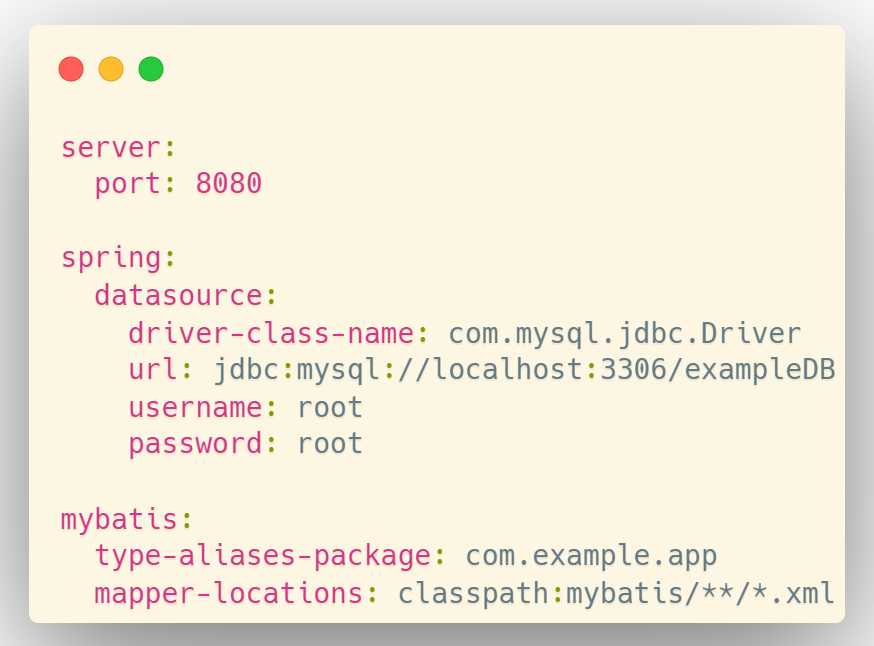
Task: Click the 'mapper-locations' key
Action: pos(229,594)
